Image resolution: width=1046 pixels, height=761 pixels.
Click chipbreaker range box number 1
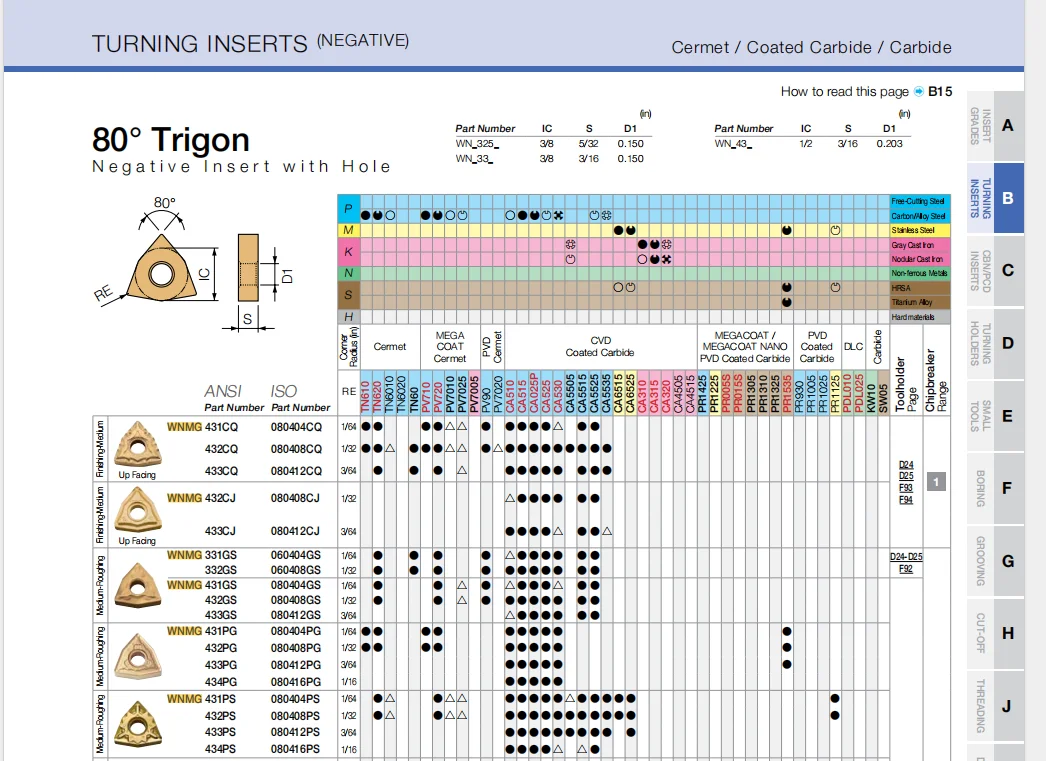[x=937, y=482]
